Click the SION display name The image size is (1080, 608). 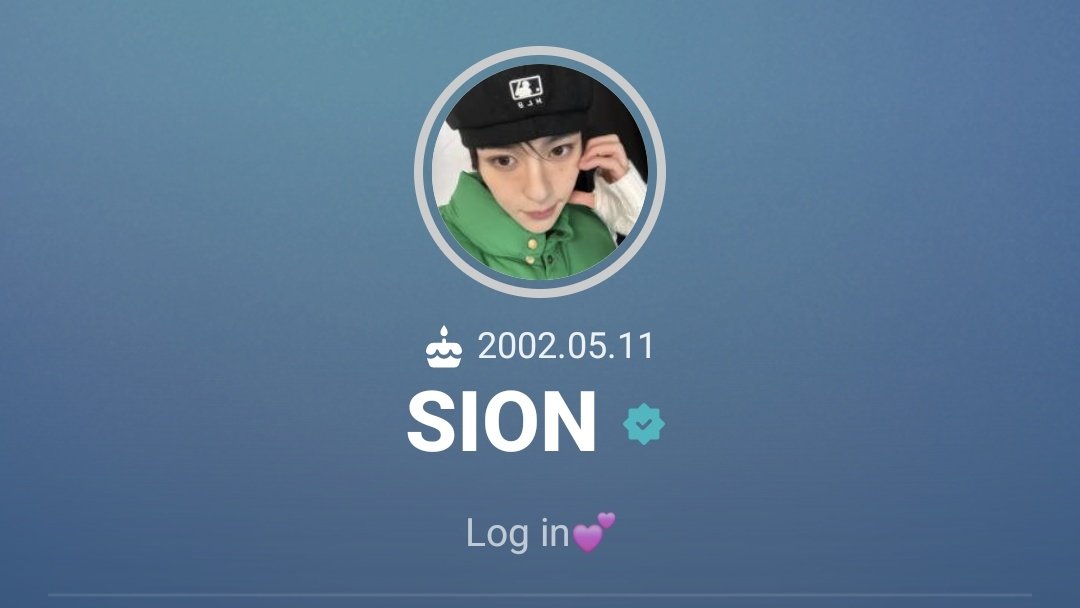click(x=501, y=421)
